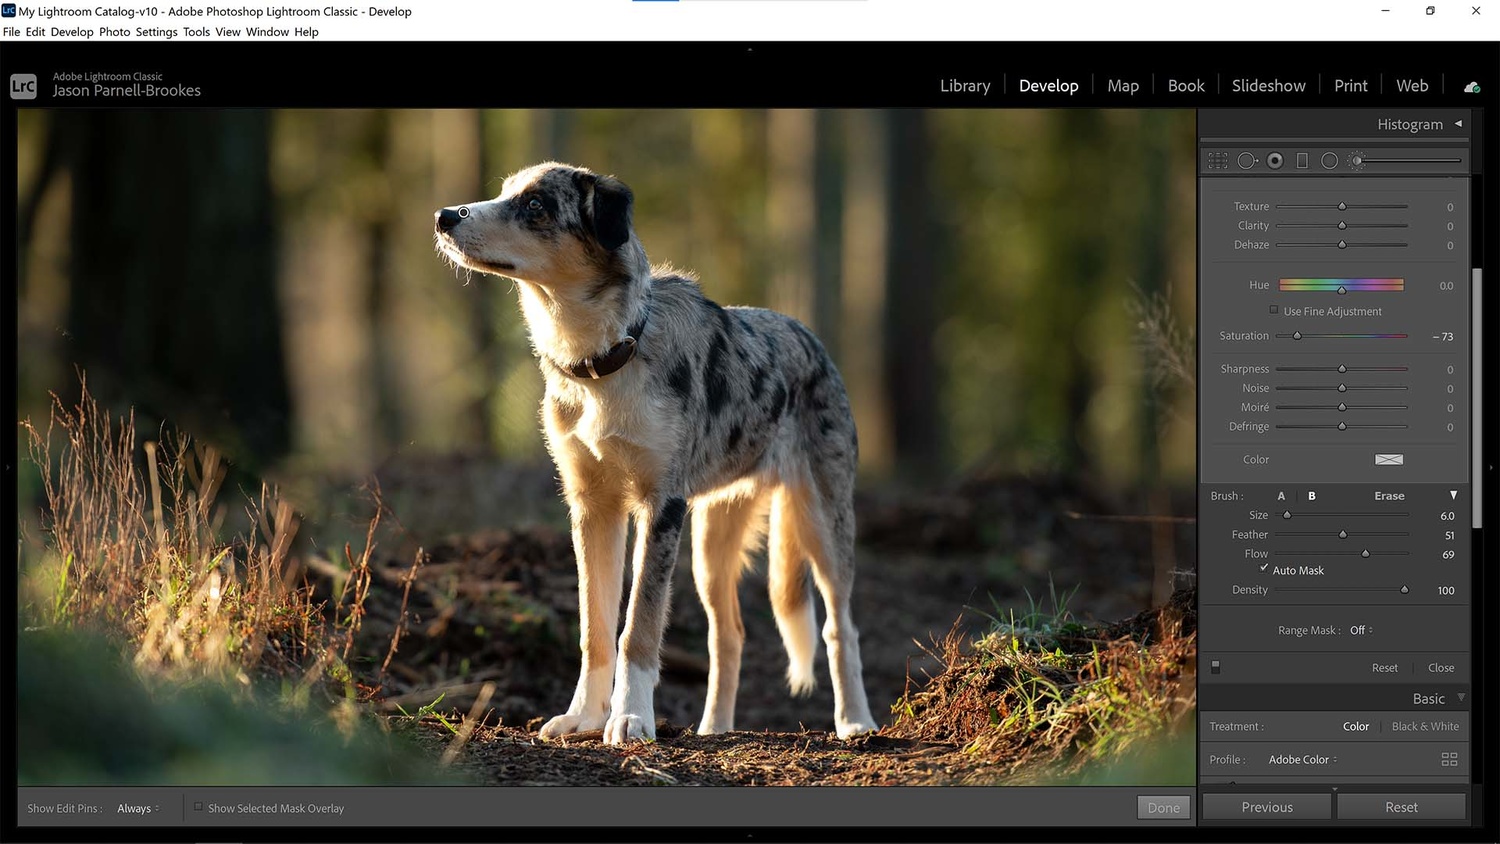Enable Show Selected Mask Overlay checkbox
The width and height of the screenshot is (1500, 844).
198,807
